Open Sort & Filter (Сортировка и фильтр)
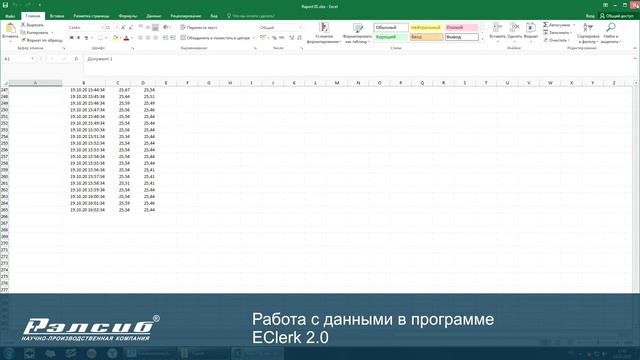640x360 pixels. click(x=588, y=33)
